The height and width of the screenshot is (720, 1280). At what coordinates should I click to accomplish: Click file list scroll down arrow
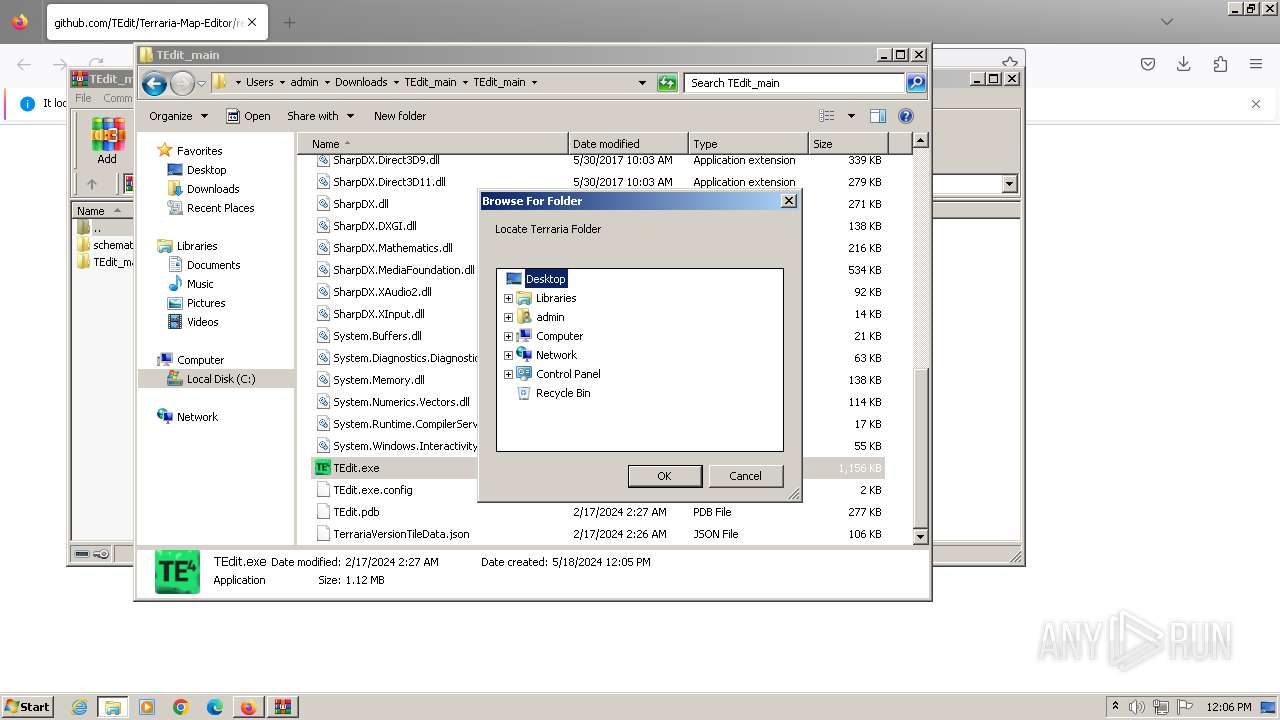tap(921, 537)
